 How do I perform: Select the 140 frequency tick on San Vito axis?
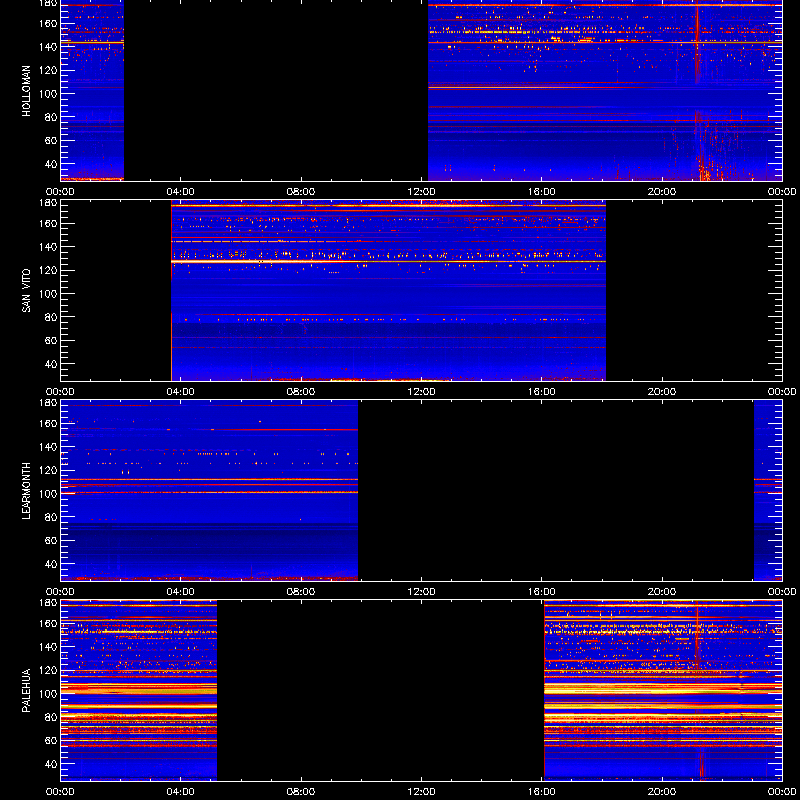coord(48,247)
